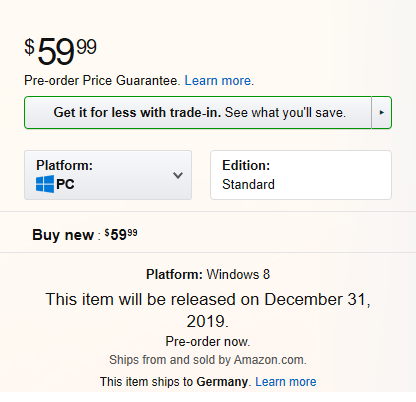Click the bold Germany destination text
The height and width of the screenshot is (402, 416).
point(222,382)
